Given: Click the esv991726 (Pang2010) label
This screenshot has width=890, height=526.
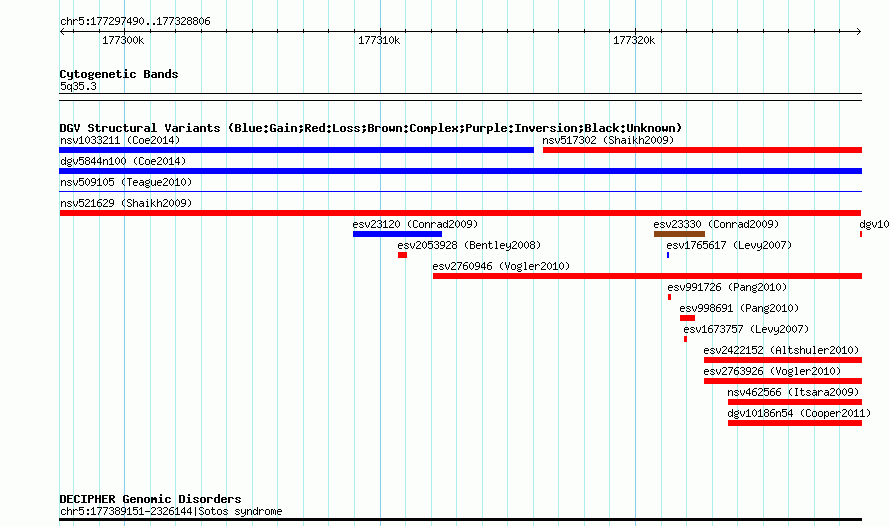Looking at the screenshot, I should (727, 287).
